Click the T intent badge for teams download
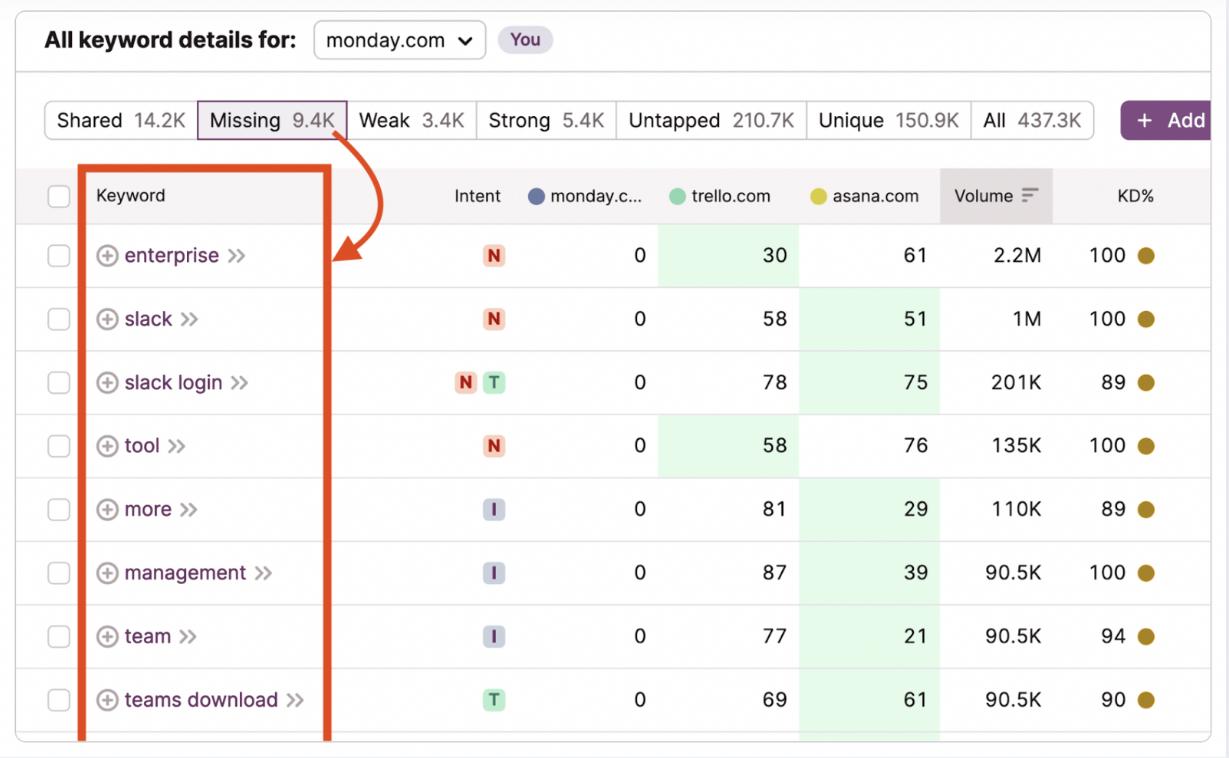The image size is (1229, 758). (493, 700)
